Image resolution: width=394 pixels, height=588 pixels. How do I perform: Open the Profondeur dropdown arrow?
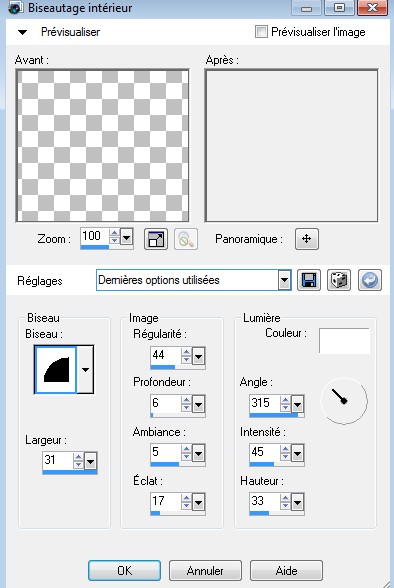point(198,405)
